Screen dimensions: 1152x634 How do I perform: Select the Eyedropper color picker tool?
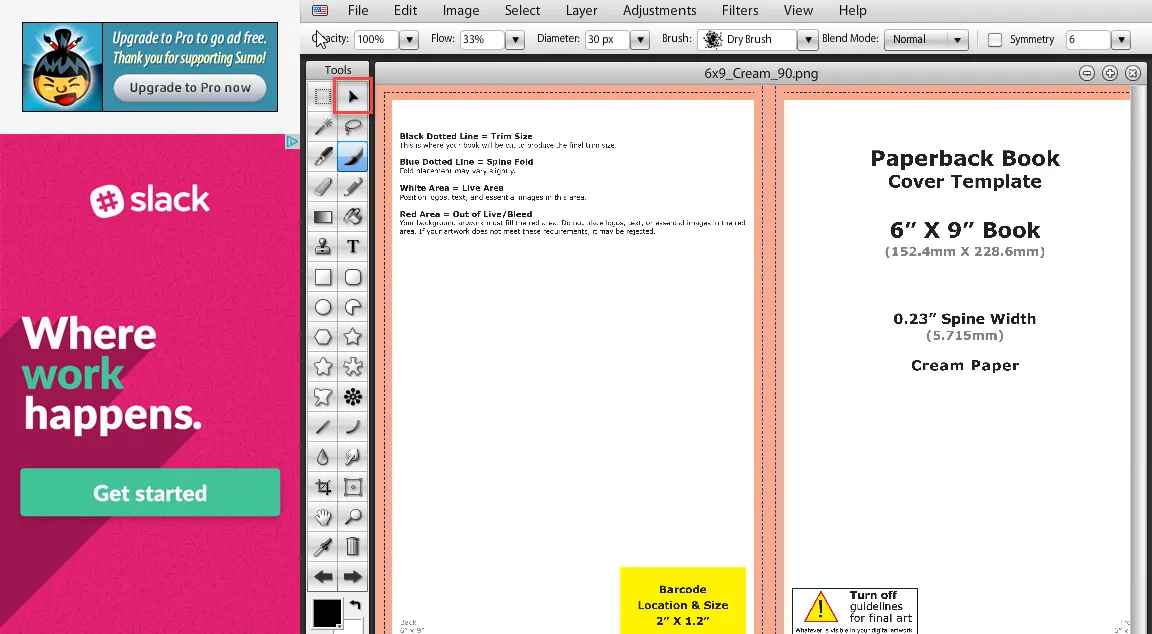[323, 547]
